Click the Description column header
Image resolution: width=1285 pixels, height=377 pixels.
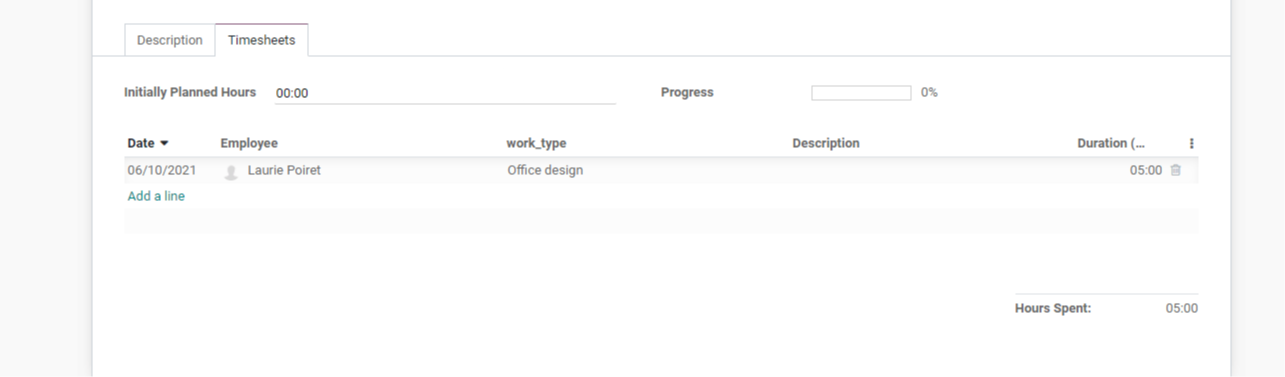(x=826, y=143)
